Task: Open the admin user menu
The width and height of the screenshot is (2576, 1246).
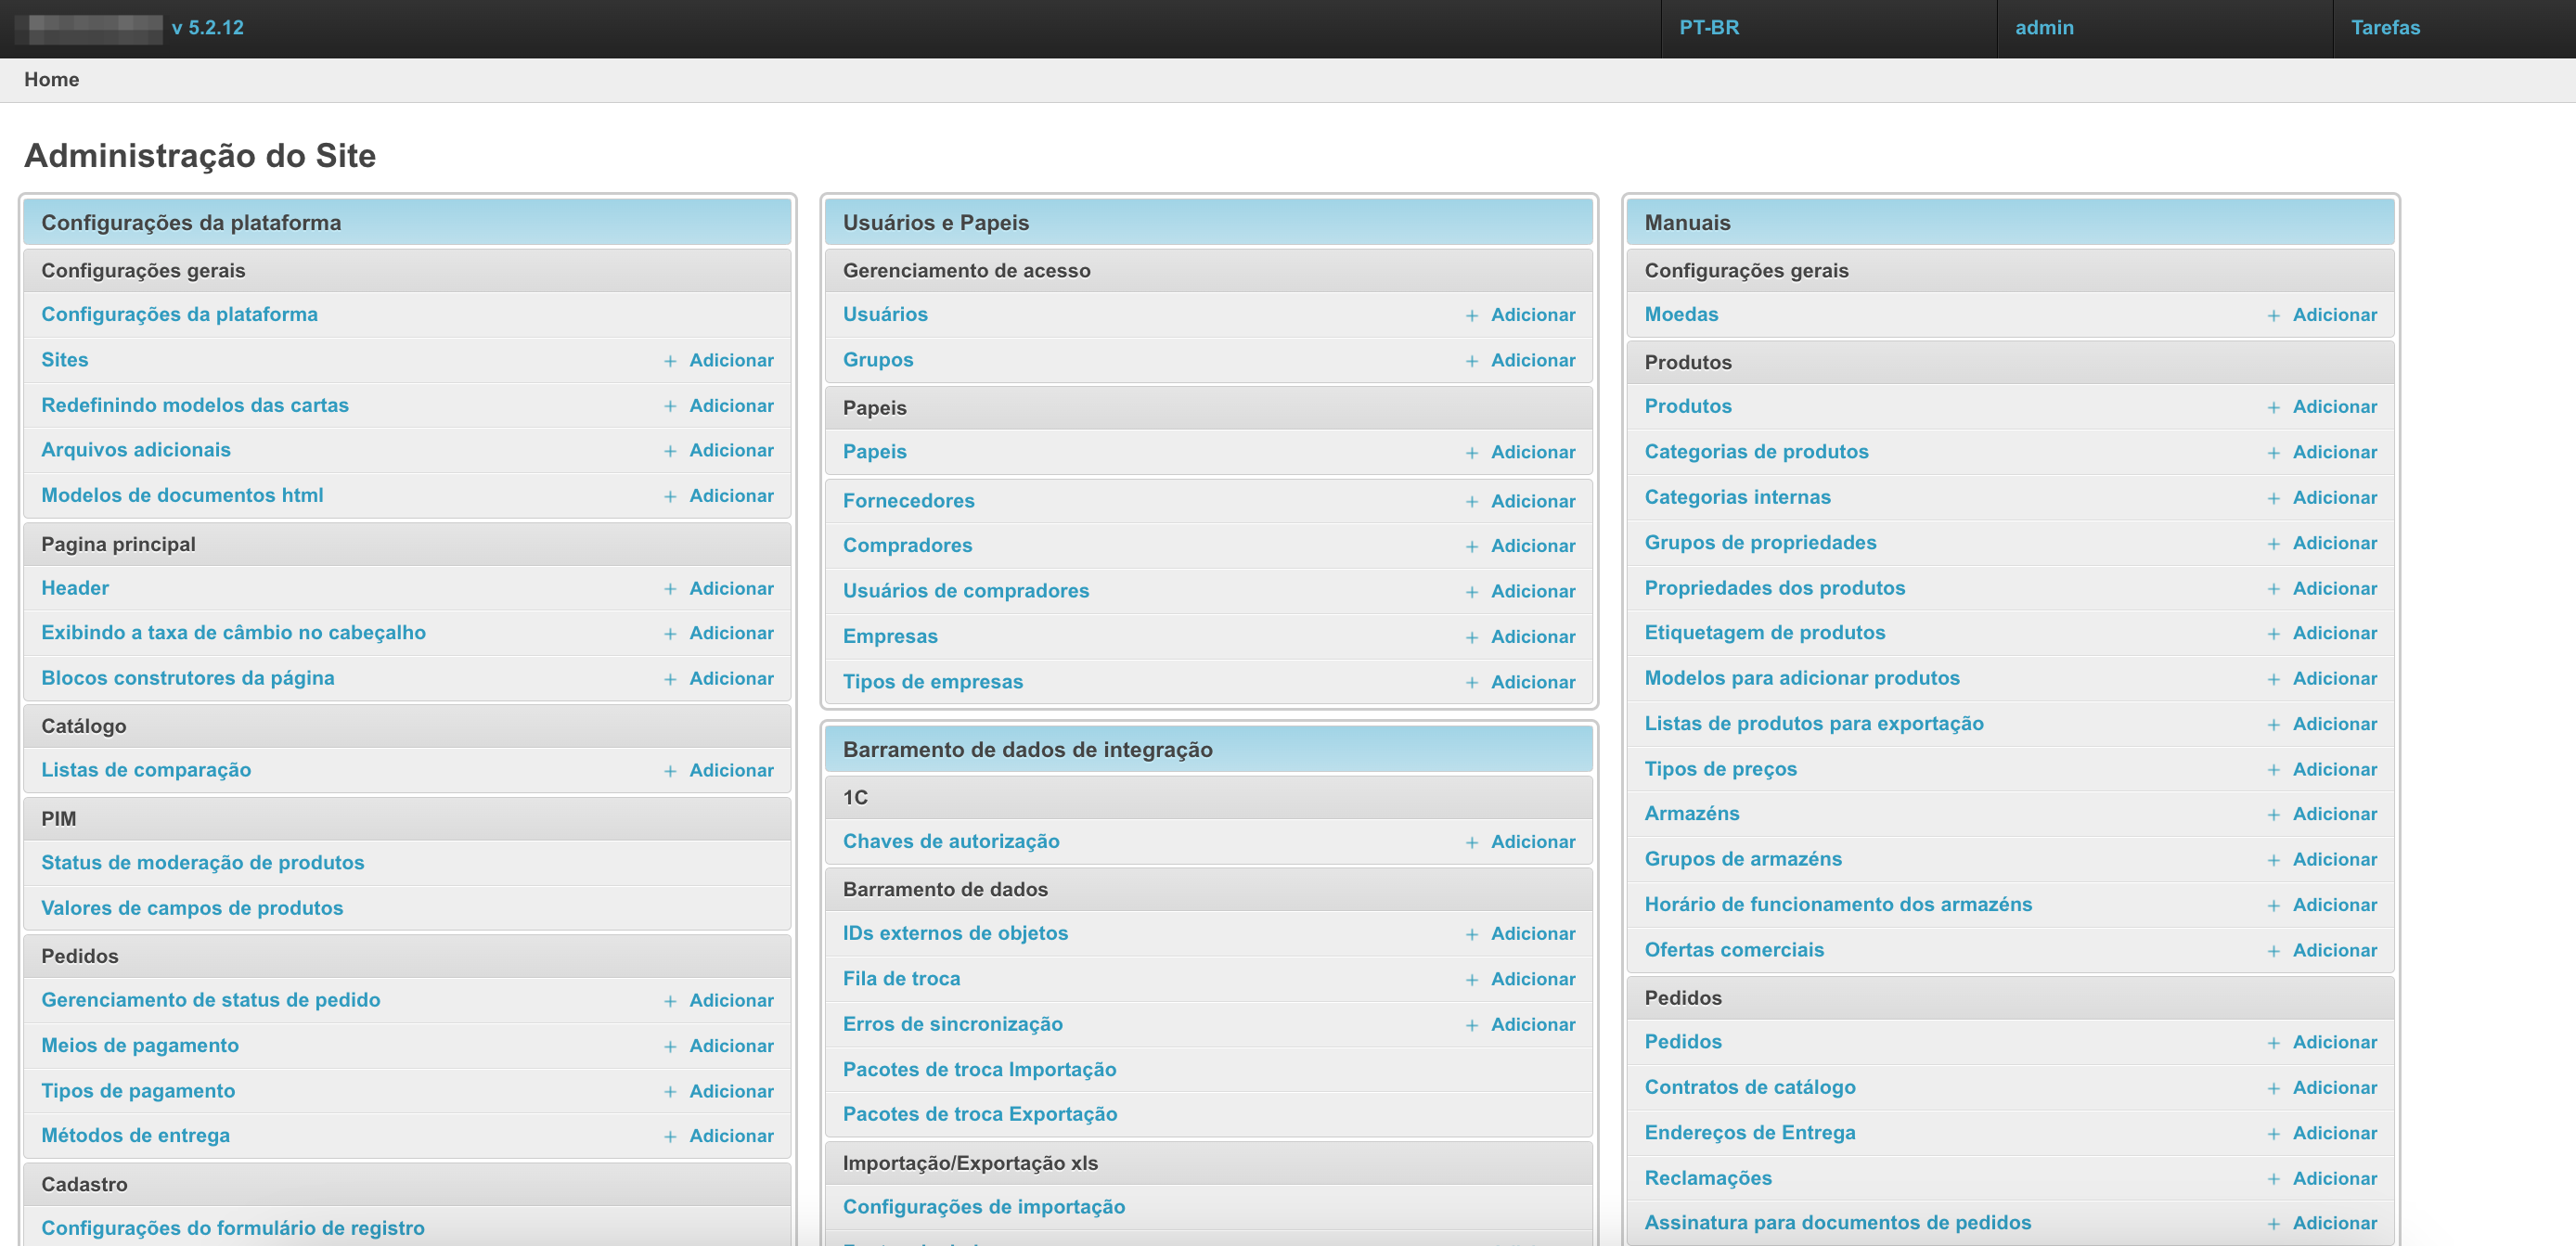Action: (2043, 28)
